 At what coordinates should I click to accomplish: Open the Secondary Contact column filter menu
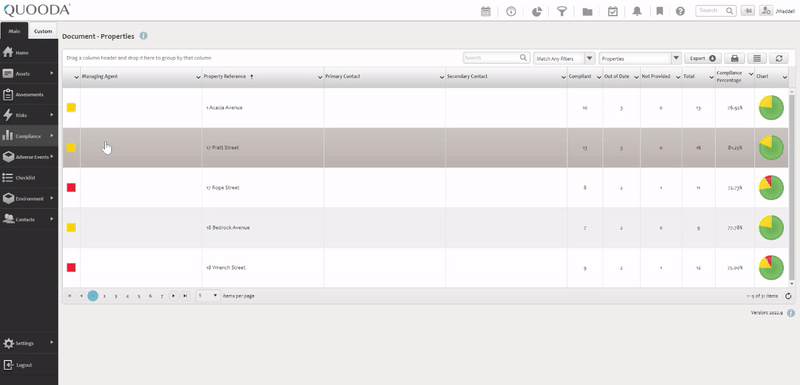(563, 77)
